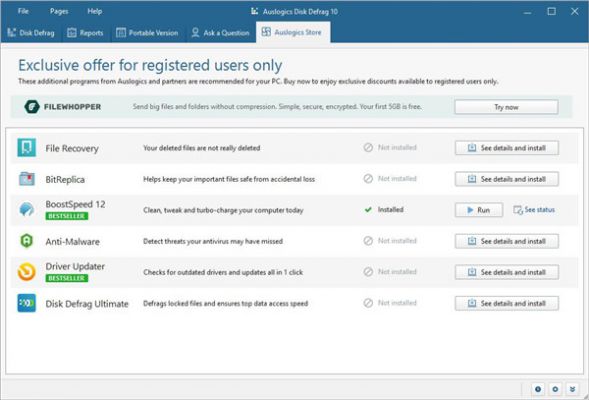Open the File menu

23,11
